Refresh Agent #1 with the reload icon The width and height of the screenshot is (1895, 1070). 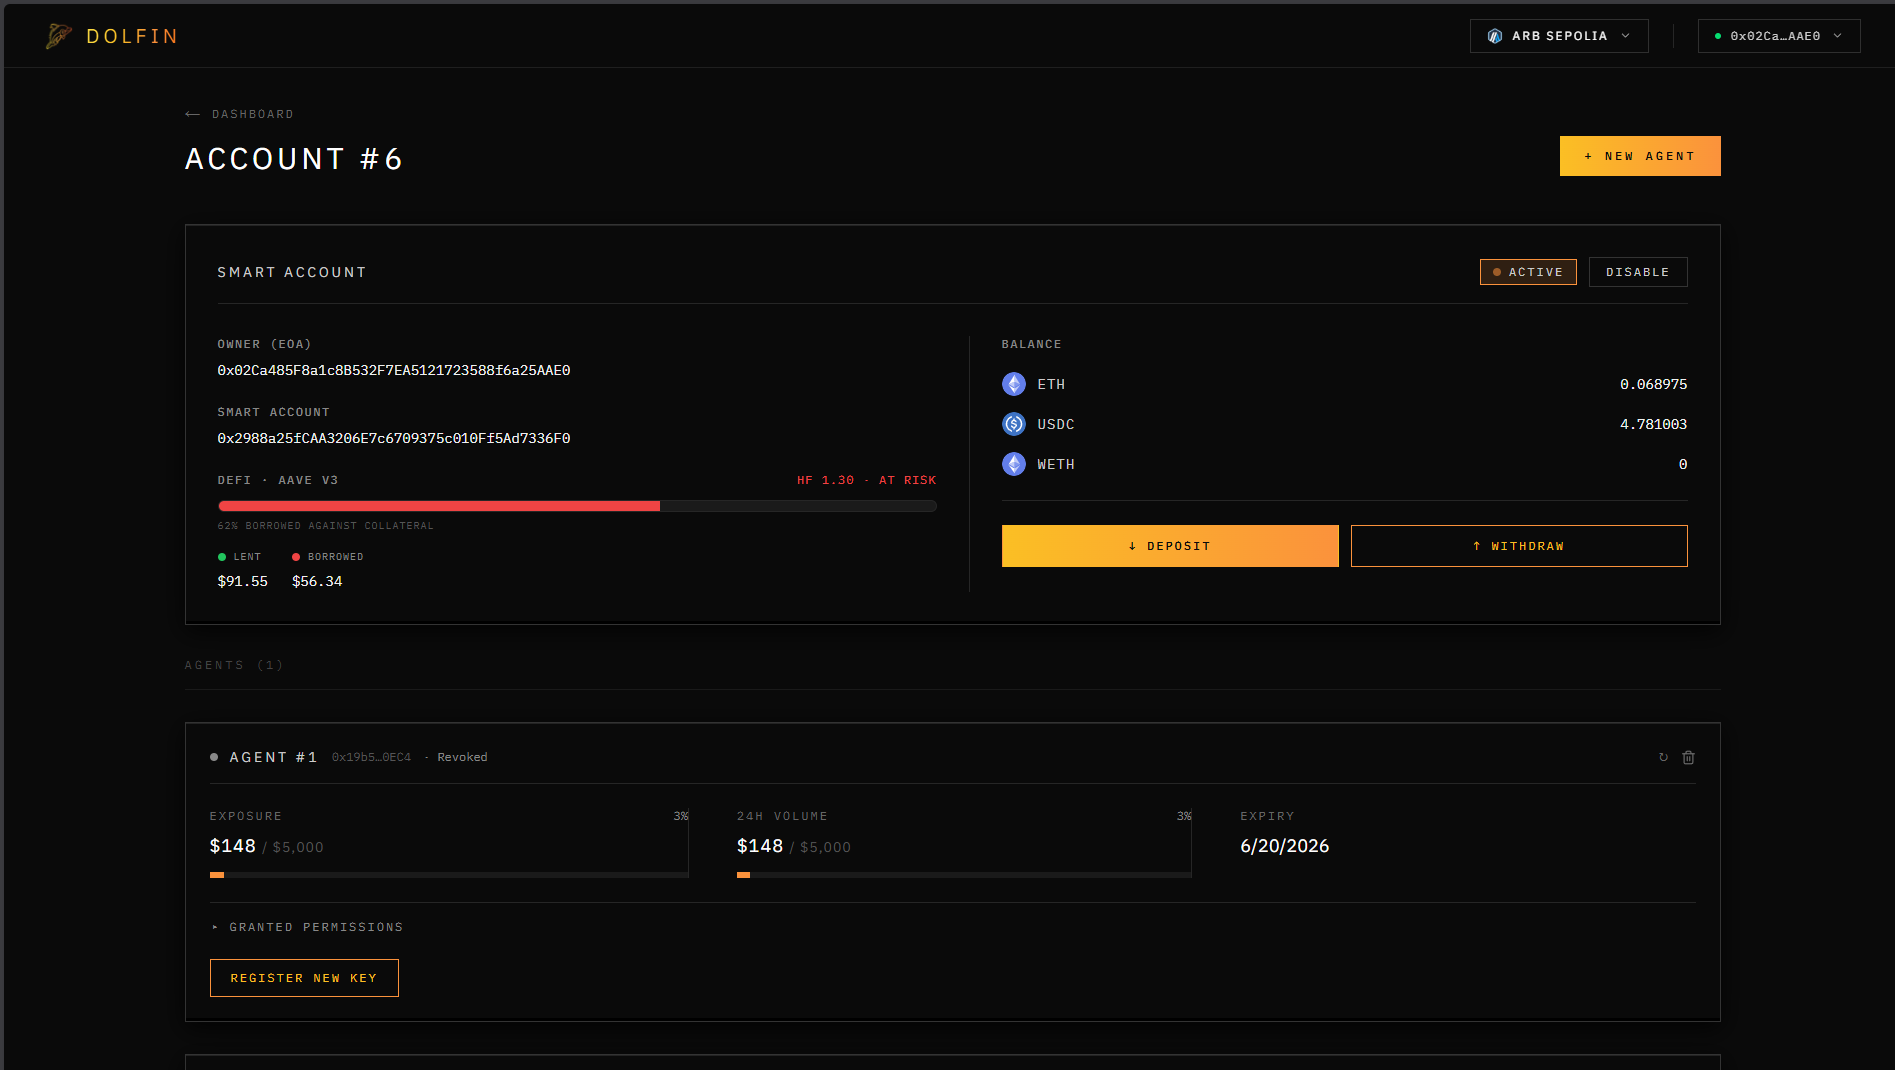(x=1664, y=757)
